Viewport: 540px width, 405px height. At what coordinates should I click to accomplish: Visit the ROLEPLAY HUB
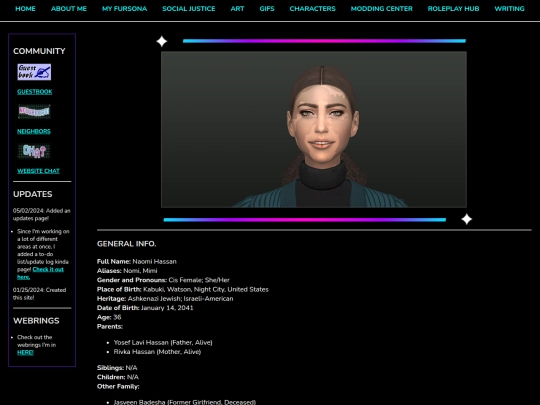coord(453,9)
